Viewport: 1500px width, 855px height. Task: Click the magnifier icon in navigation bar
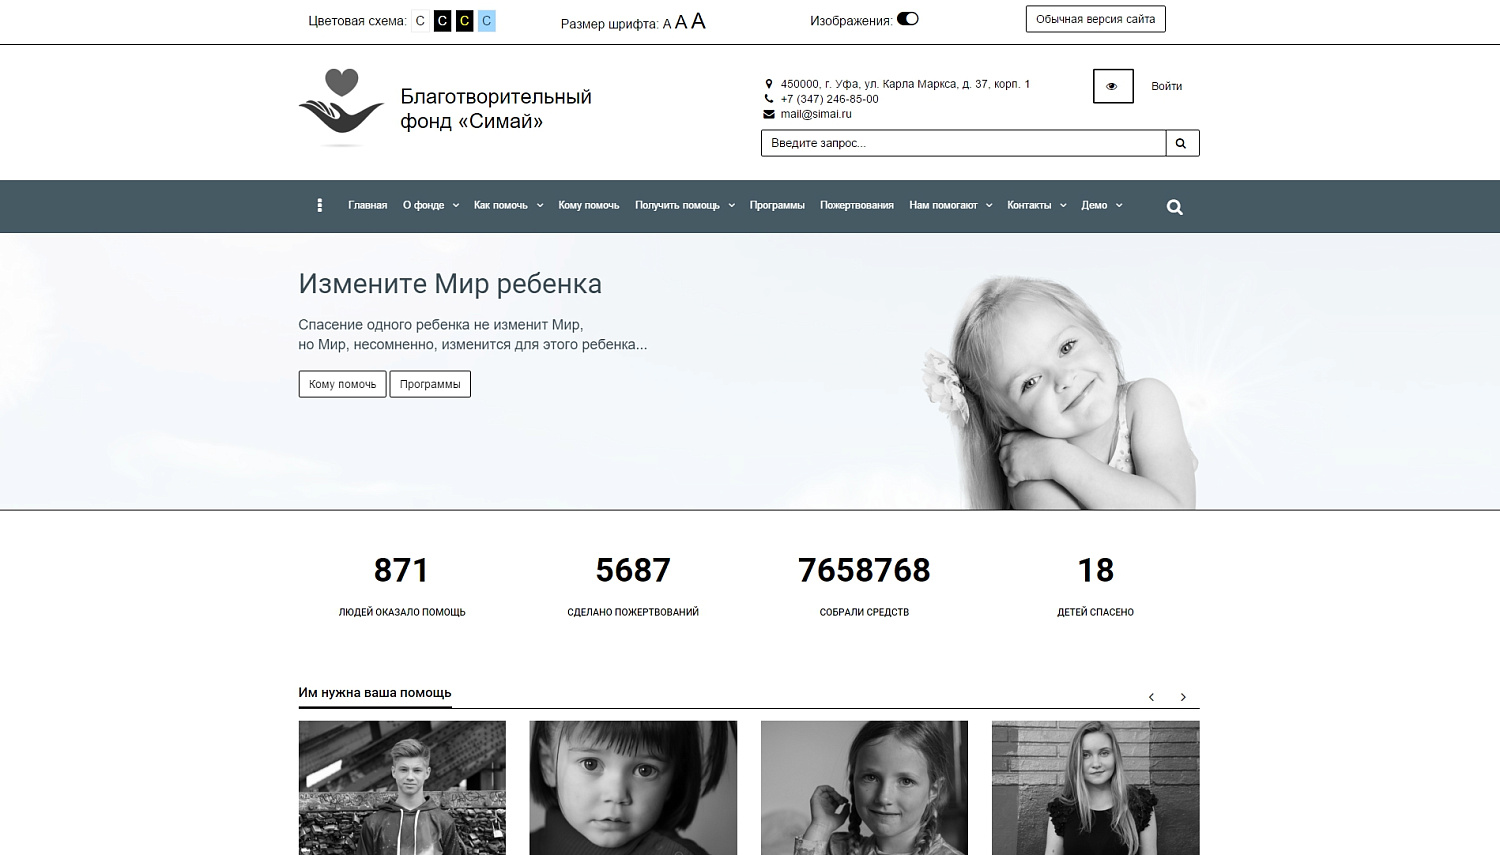point(1174,207)
